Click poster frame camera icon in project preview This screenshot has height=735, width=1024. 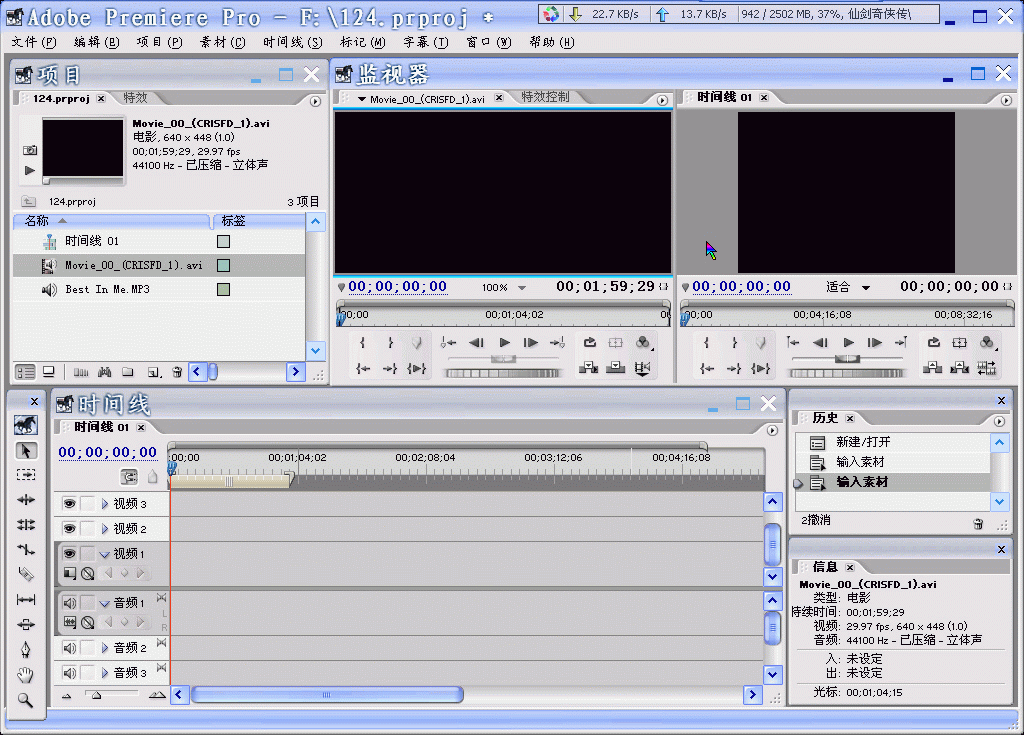click(x=30, y=150)
